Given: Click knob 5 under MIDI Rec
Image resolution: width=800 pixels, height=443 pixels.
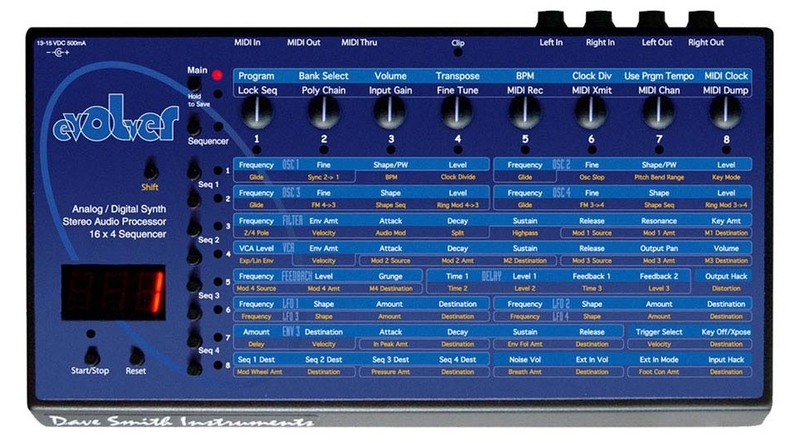Looking at the screenshot, I should pyautogui.click(x=524, y=111).
